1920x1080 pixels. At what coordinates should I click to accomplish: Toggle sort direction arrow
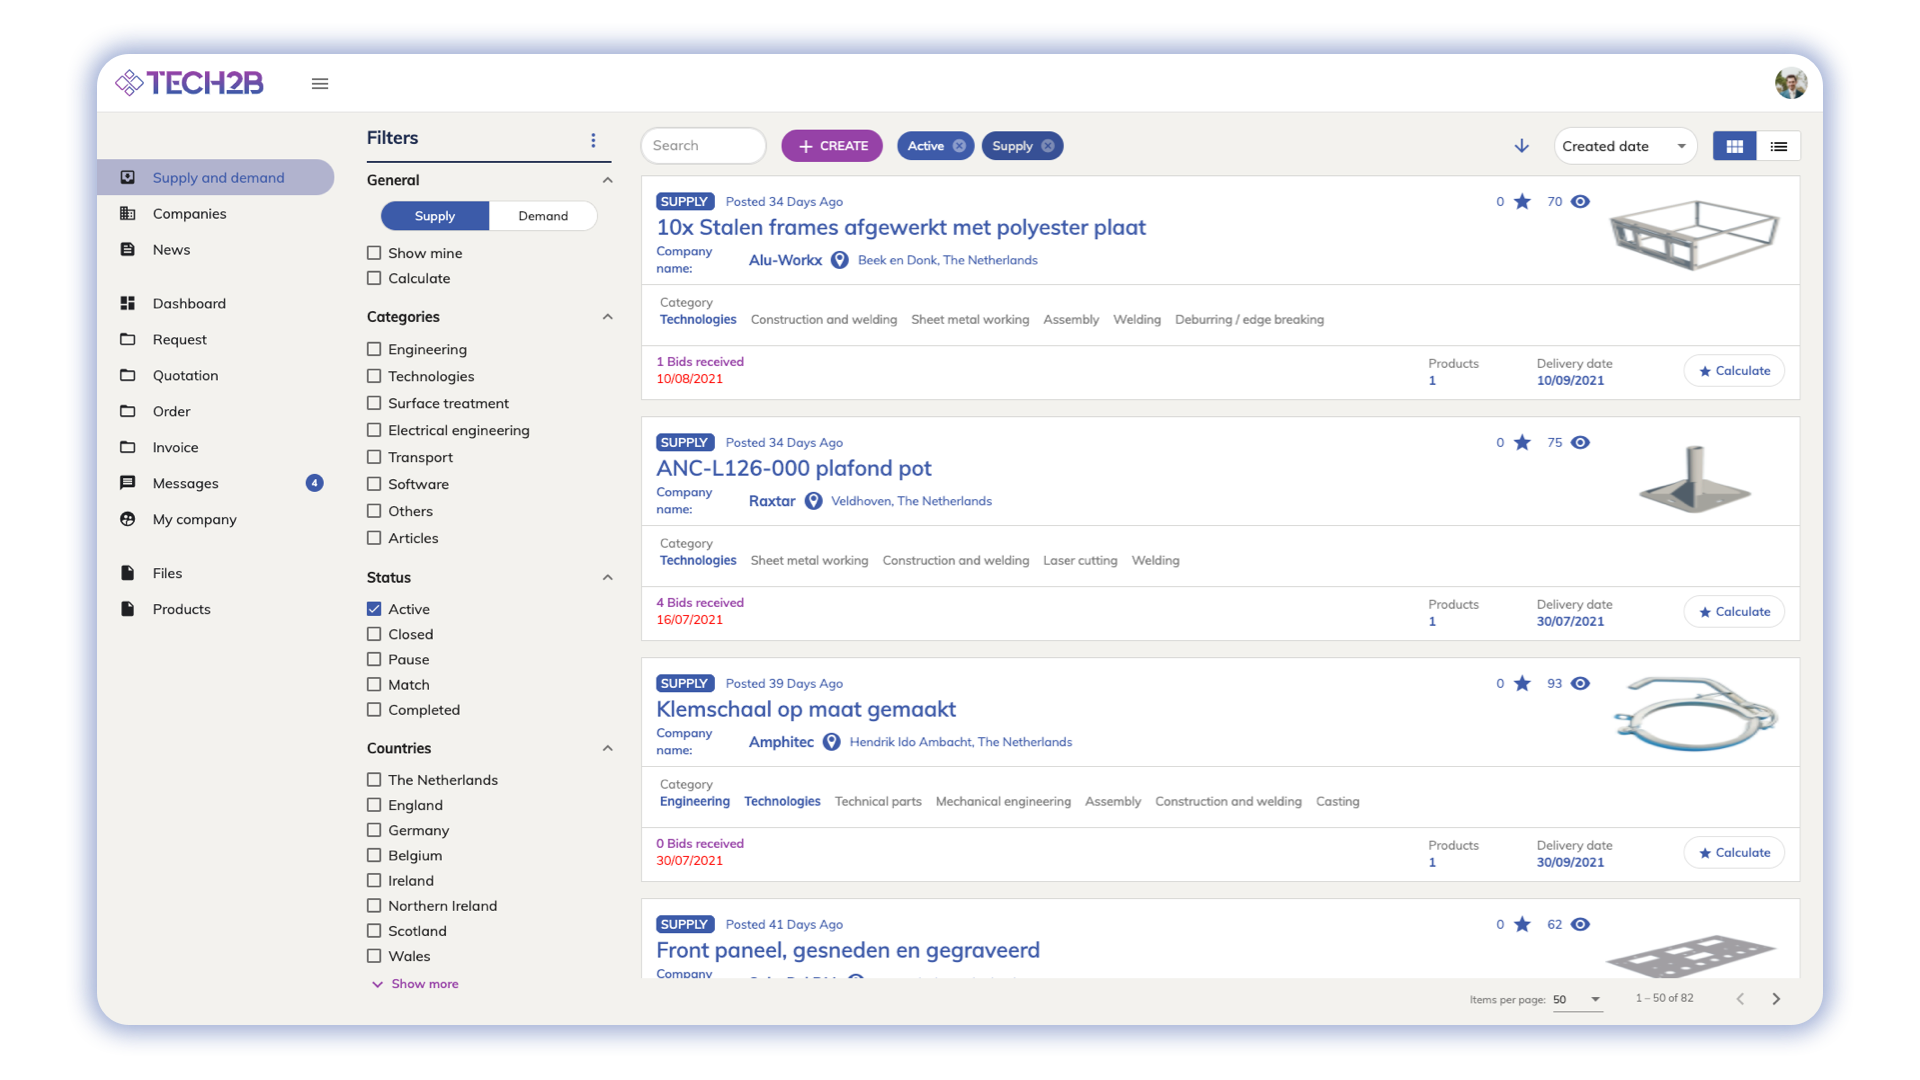click(1521, 146)
